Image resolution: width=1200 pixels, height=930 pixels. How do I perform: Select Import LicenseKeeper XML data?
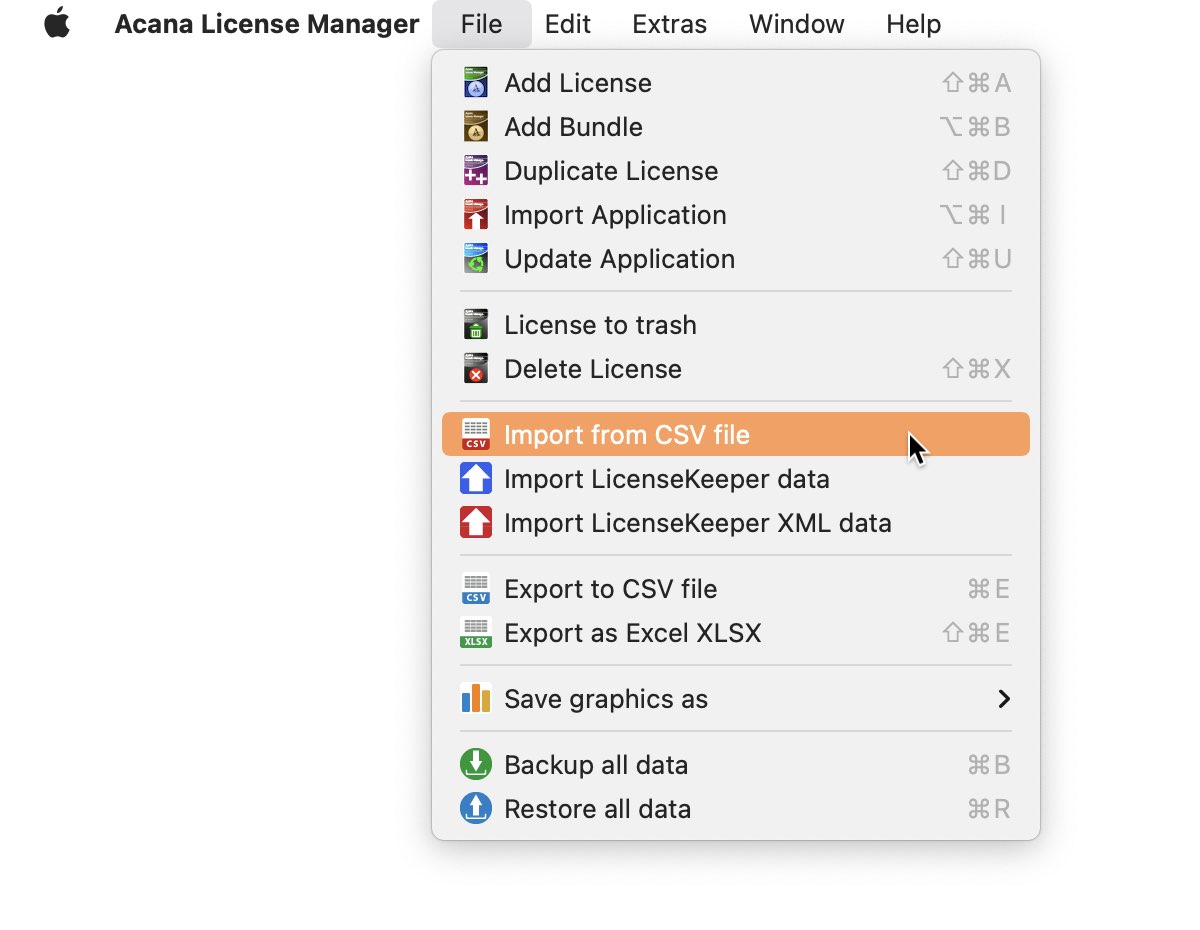tap(736, 523)
